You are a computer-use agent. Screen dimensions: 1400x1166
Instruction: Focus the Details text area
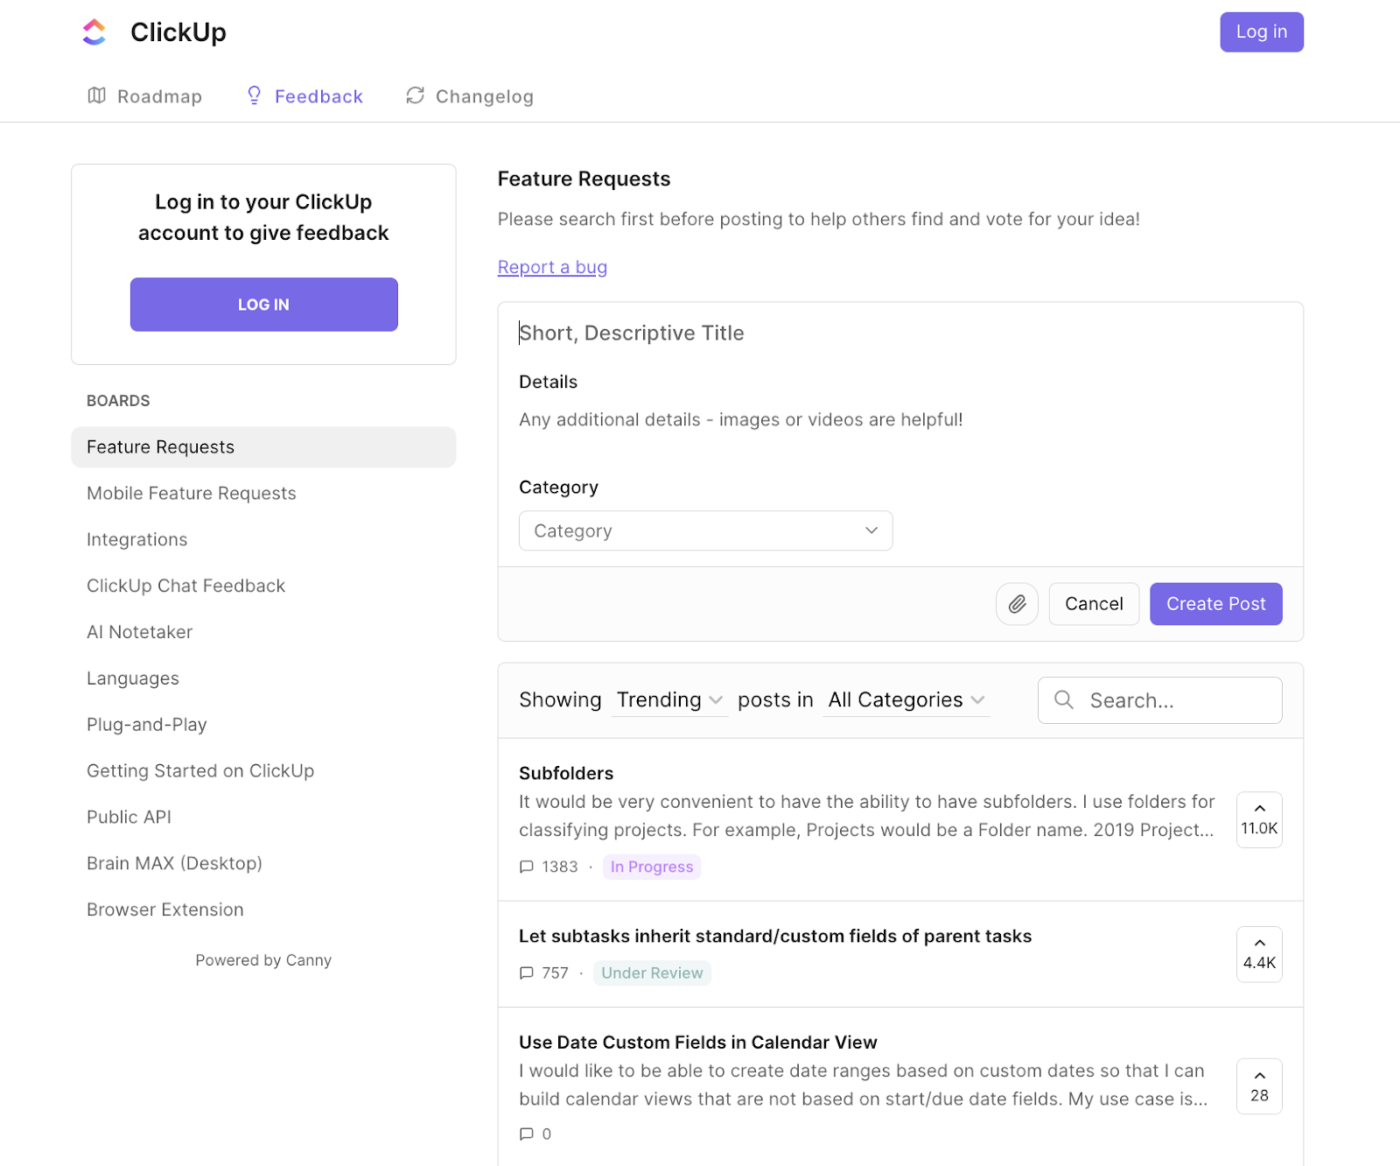(900, 420)
